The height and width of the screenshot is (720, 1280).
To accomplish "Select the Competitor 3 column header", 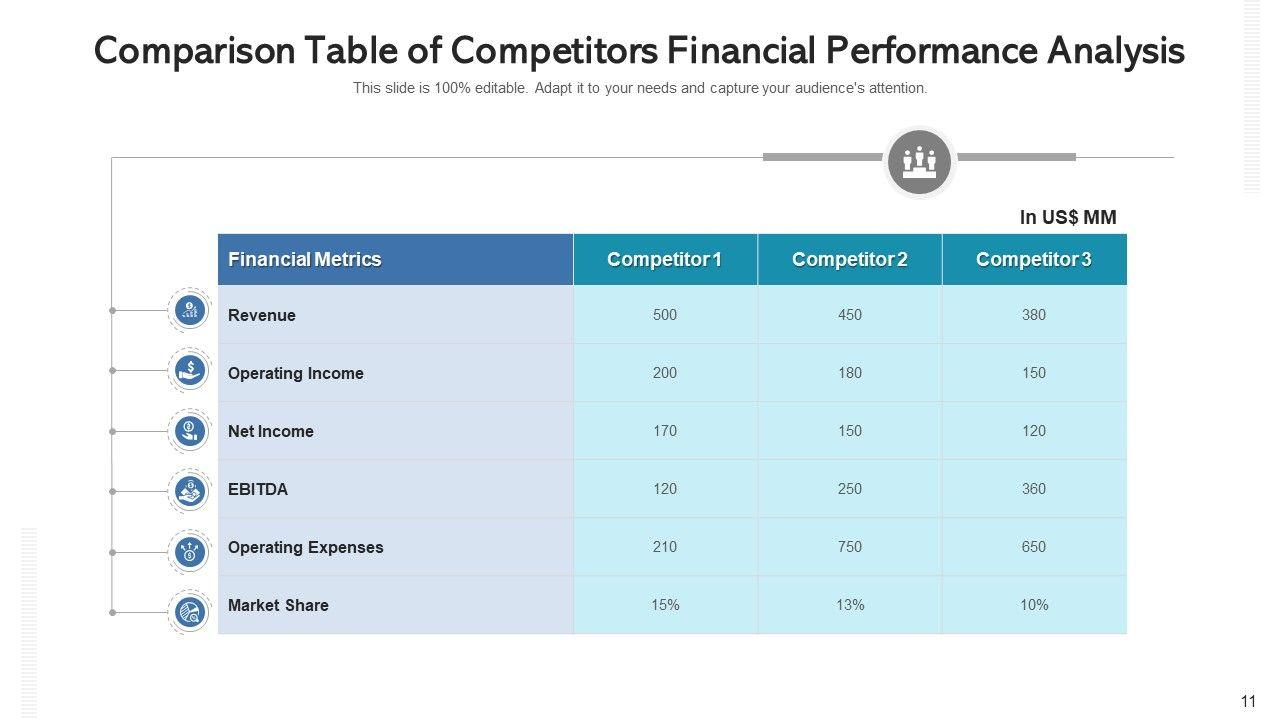I will click(x=1034, y=260).
